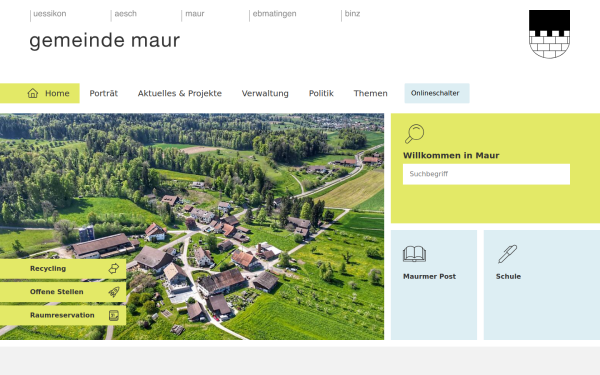Viewport: 600px width, 375px height.
Task: Focus the Suchbegriff search field
Action: pyautogui.click(x=486, y=174)
